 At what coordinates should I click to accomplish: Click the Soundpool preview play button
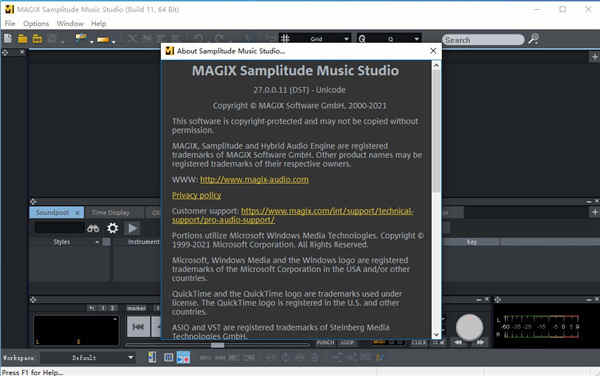(x=133, y=228)
